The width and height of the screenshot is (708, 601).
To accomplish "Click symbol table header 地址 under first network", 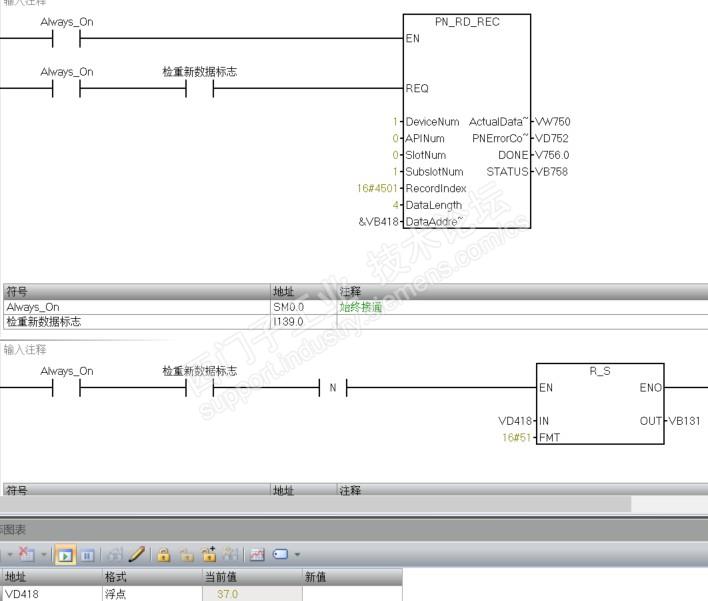I will click(303, 292).
